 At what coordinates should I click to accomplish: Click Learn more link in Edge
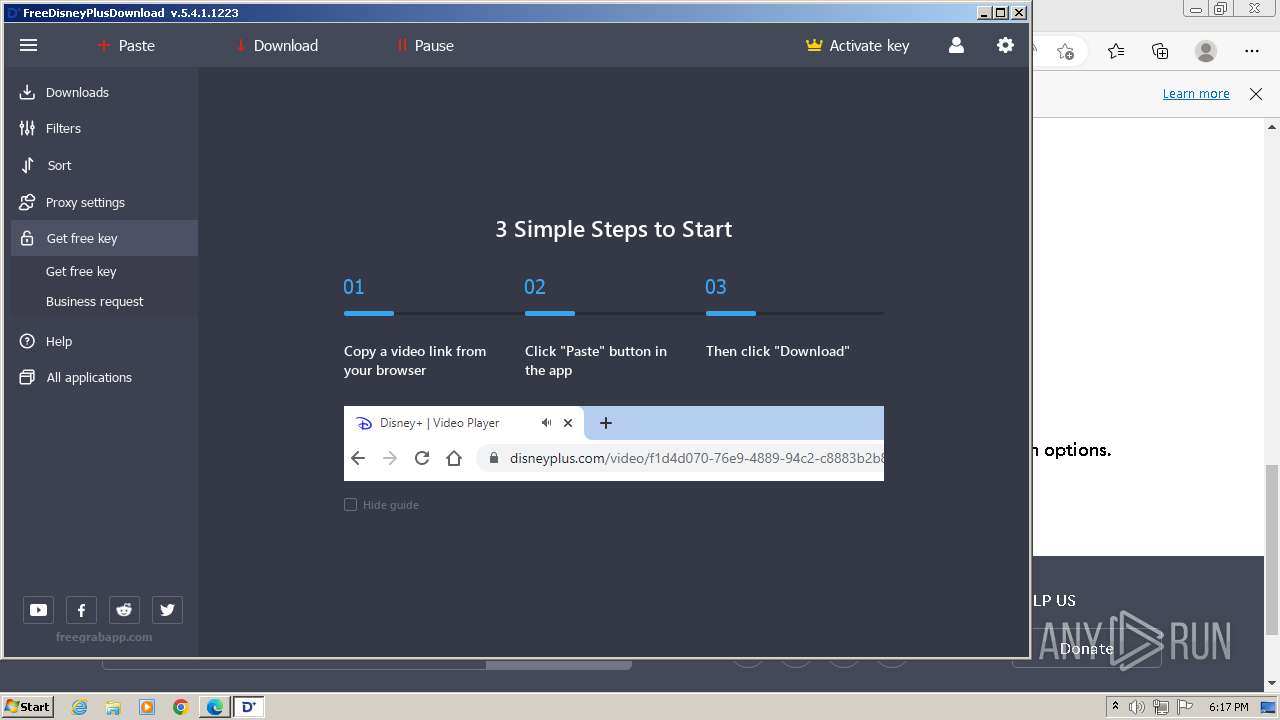click(x=1196, y=93)
